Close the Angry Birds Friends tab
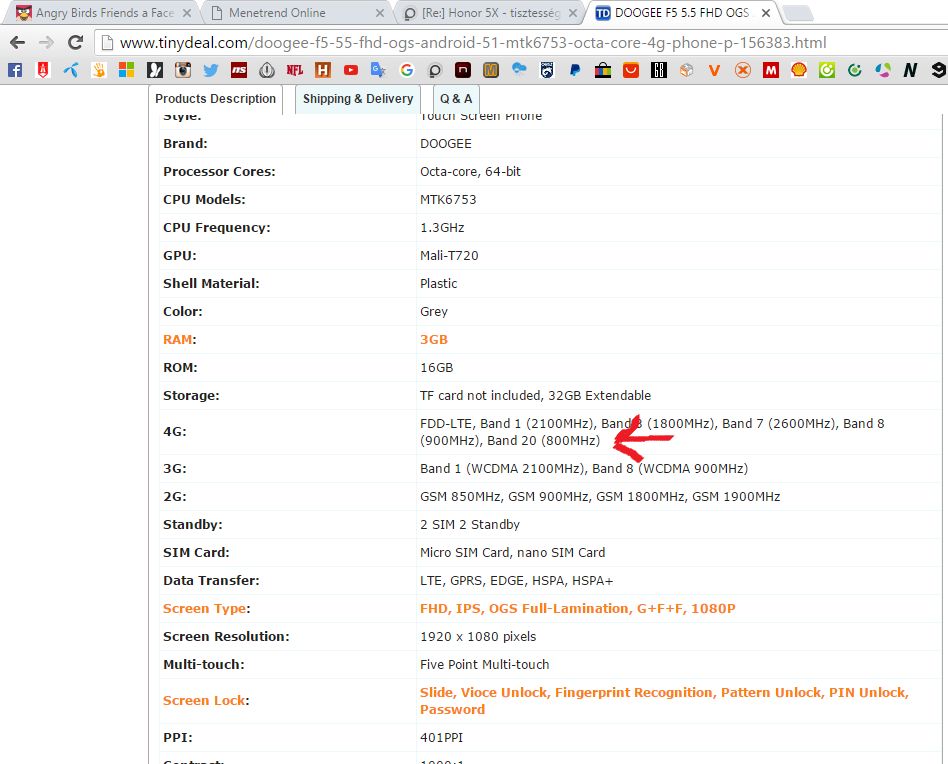948x764 pixels. tap(187, 13)
